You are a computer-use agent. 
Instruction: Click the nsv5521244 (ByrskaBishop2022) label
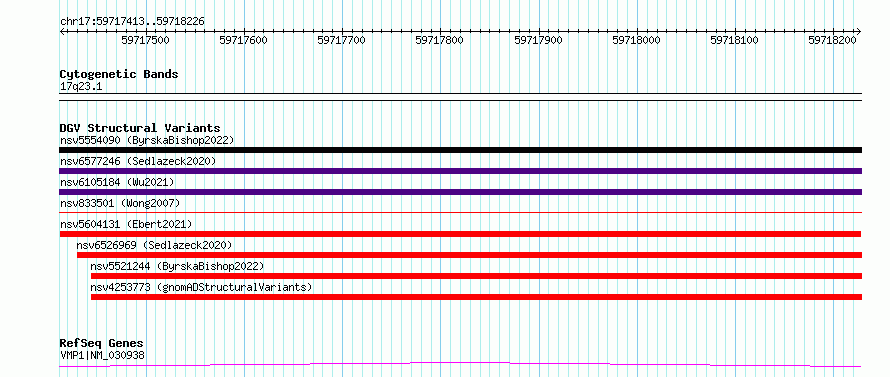[x=178, y=266]
